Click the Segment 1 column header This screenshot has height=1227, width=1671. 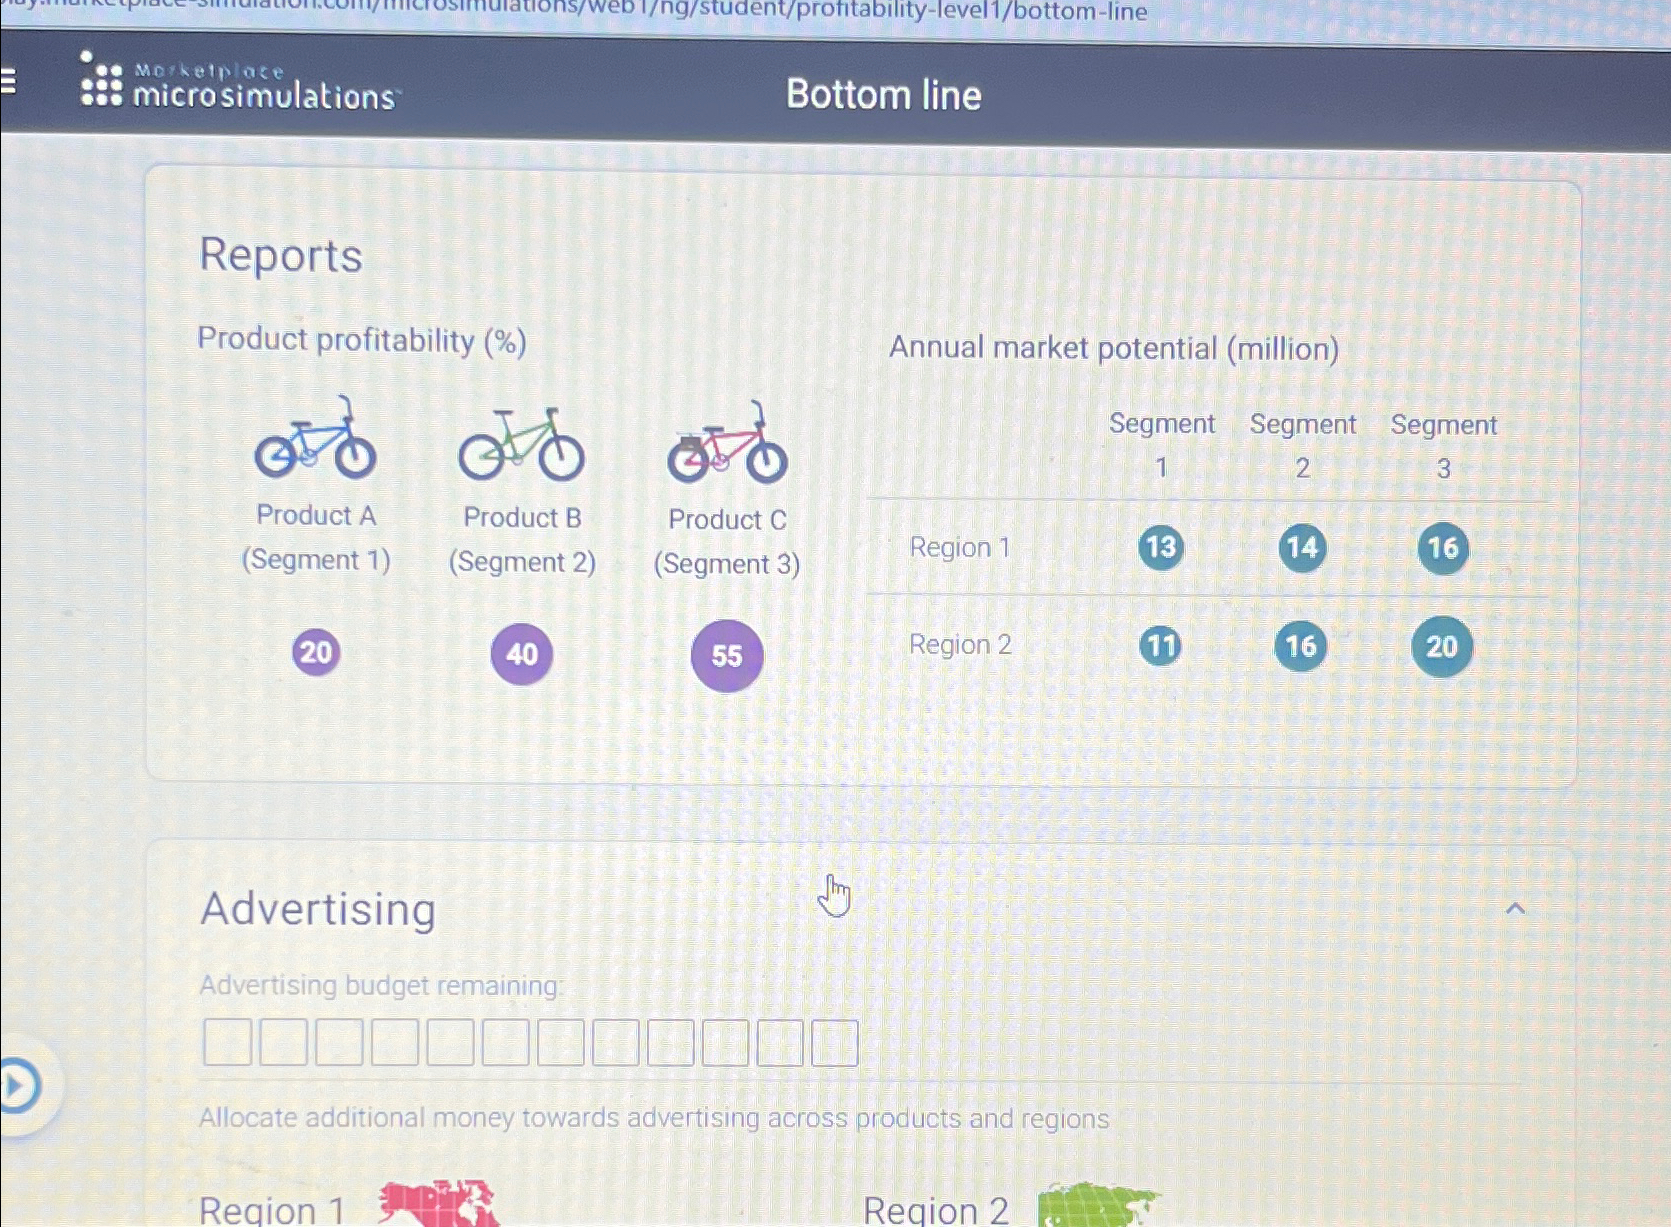pyautogui.click(x=1162, y=445)
